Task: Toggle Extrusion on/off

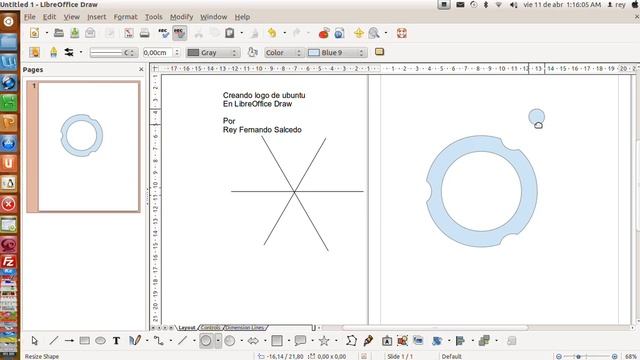Action: pos(512,340)
